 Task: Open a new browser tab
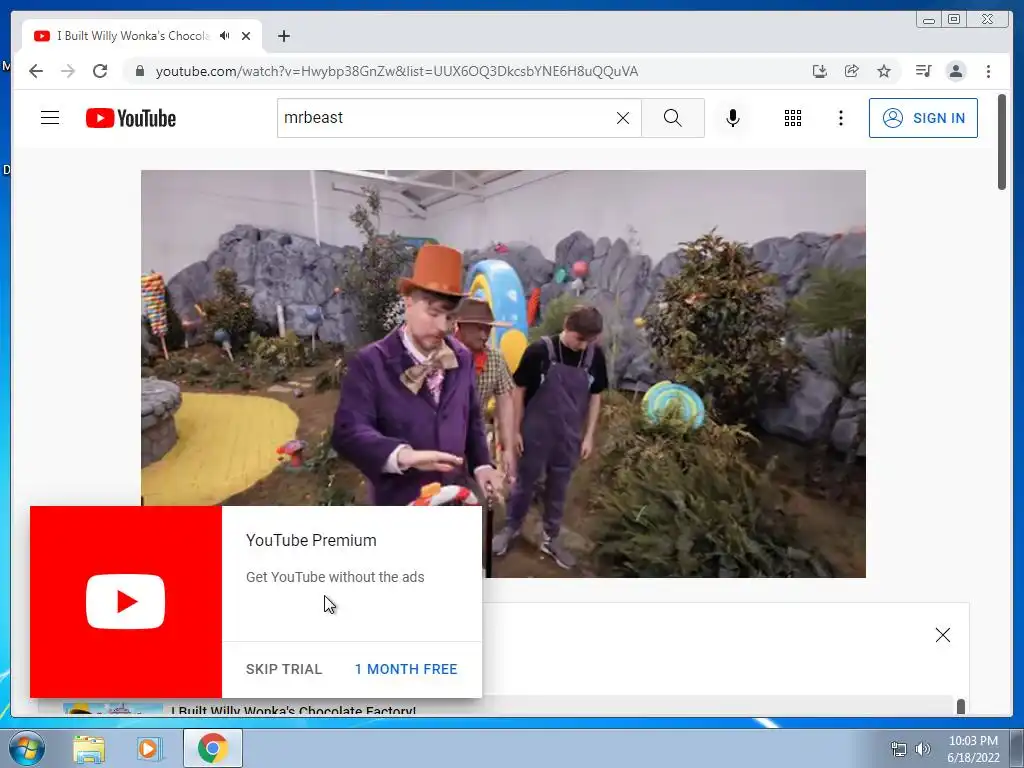click(283, 36)
